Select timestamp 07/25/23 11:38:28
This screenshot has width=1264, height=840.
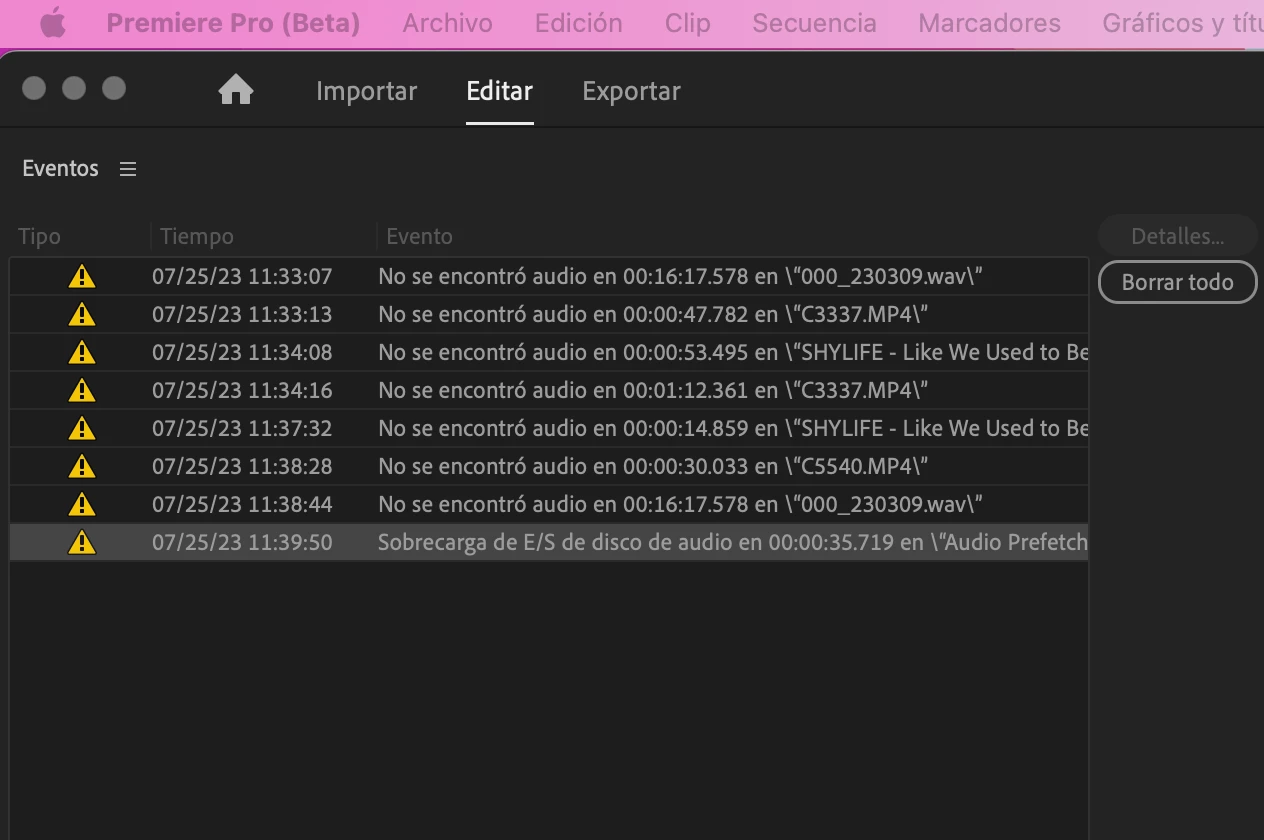(242, 466)
